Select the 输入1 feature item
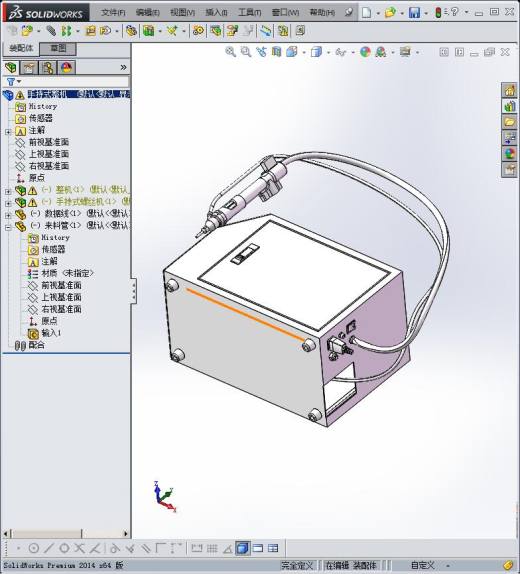 [x=51, y=333]
